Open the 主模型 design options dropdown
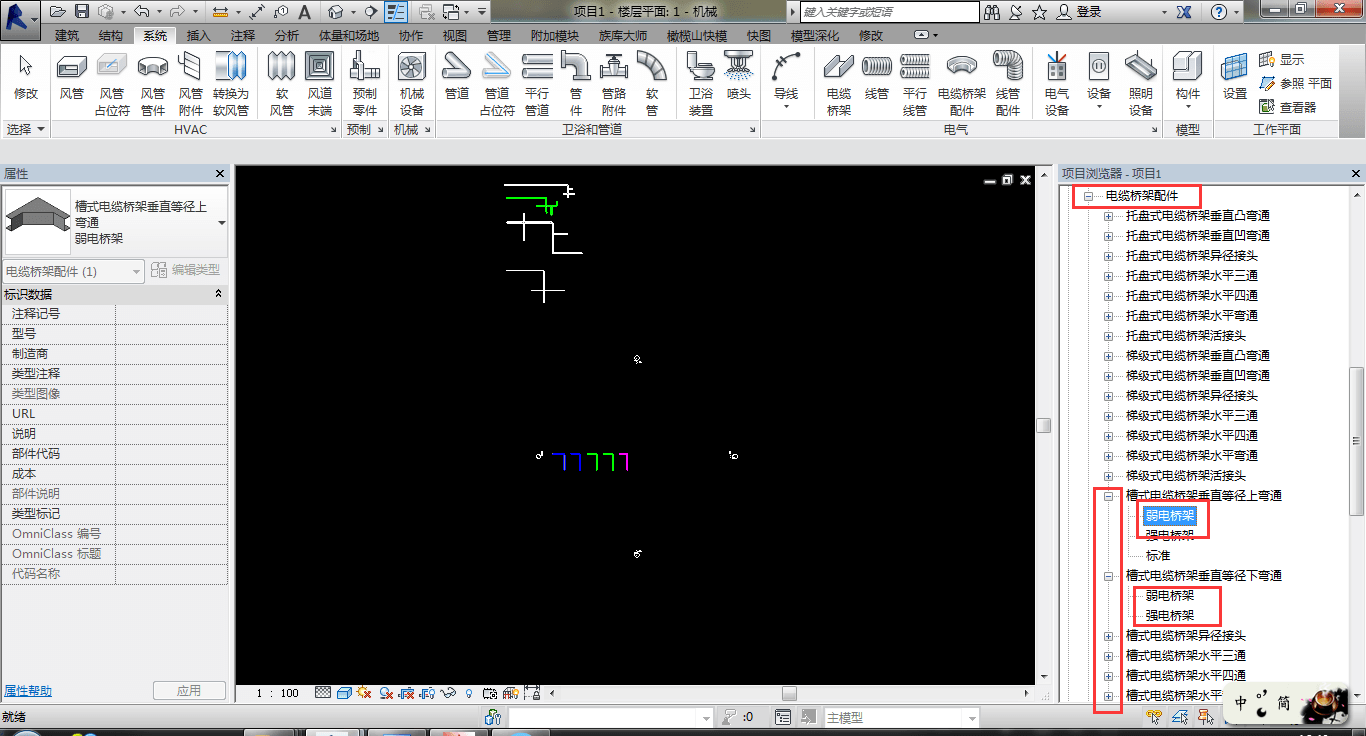The width and height of the screenshot is (1366, 736). tap(901, 717)
